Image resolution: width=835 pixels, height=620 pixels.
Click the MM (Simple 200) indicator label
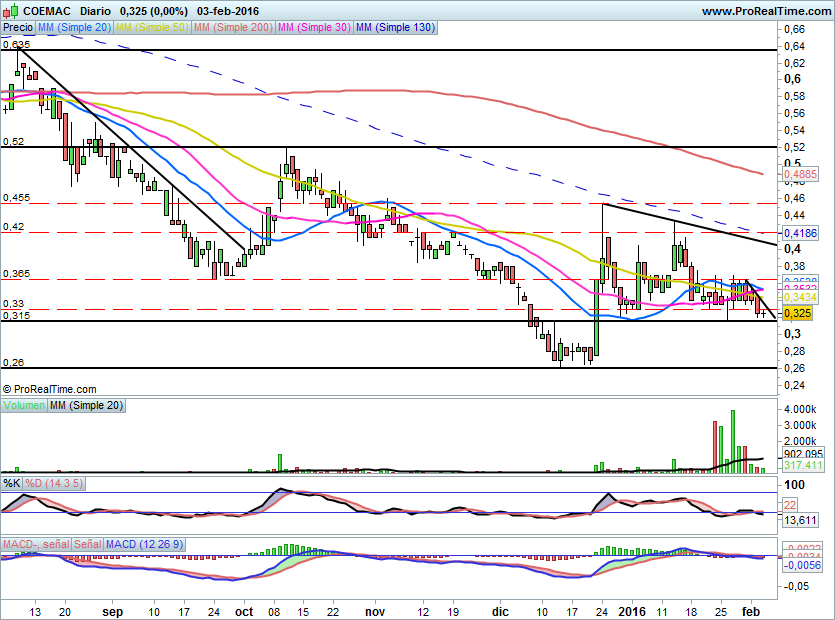[234, 28]
